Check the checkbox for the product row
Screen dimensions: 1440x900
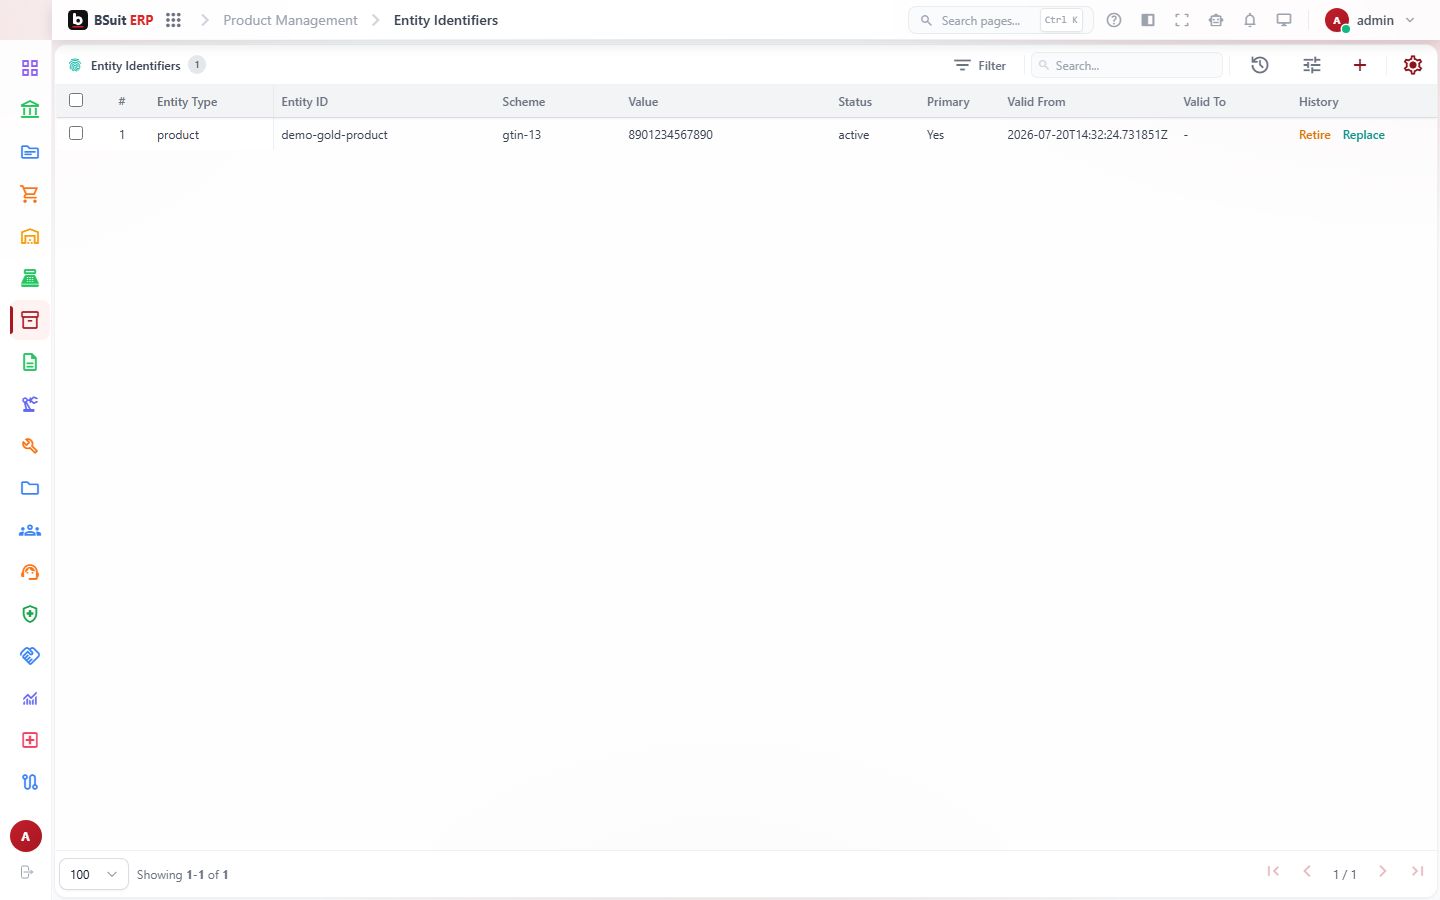click(76, 133)
